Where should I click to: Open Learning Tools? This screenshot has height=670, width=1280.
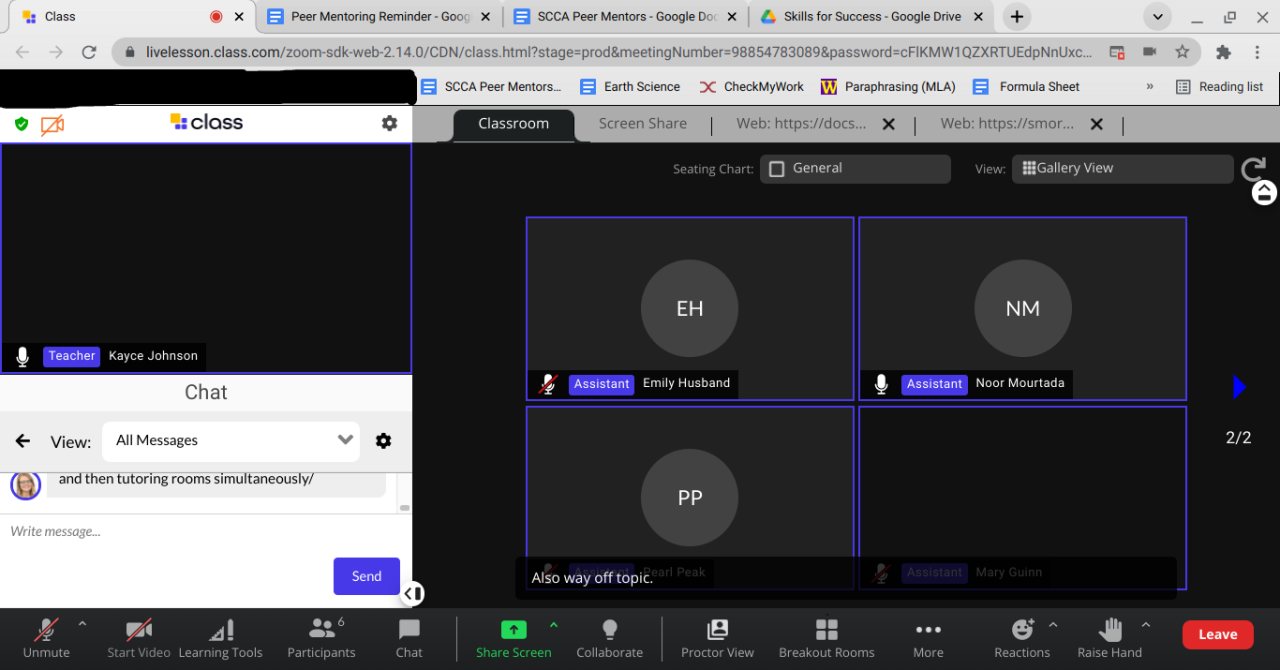(220, 638)
